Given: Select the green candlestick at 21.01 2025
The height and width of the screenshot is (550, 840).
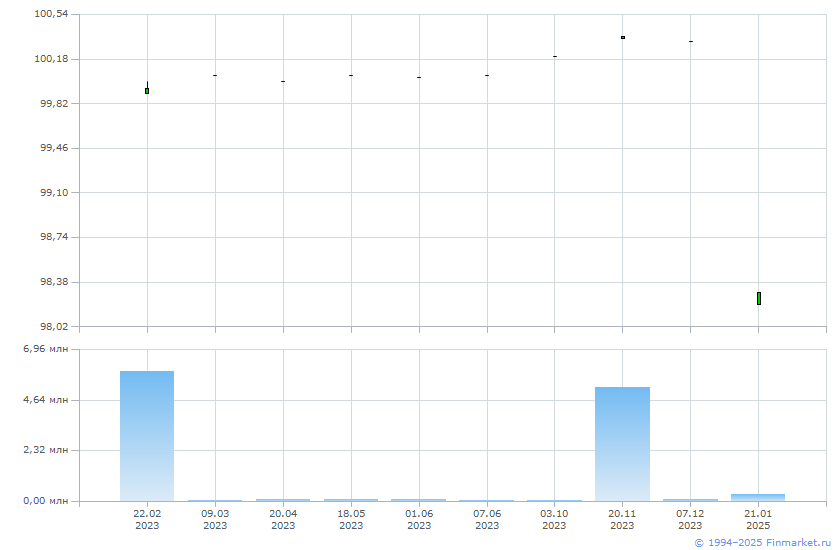Looking at the screenshot, I should point(759,298).
